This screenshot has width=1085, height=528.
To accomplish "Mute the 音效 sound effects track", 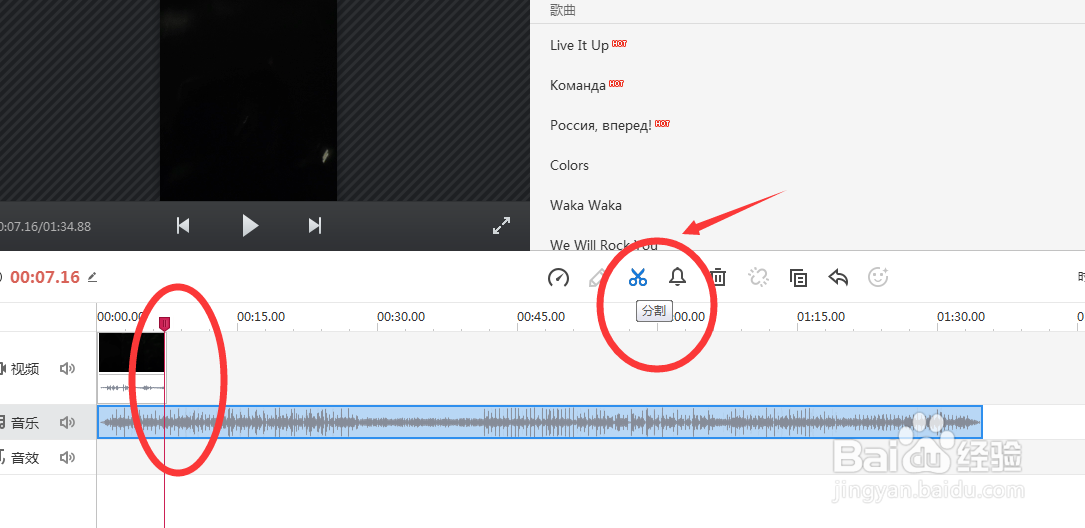I will [67, 457].
